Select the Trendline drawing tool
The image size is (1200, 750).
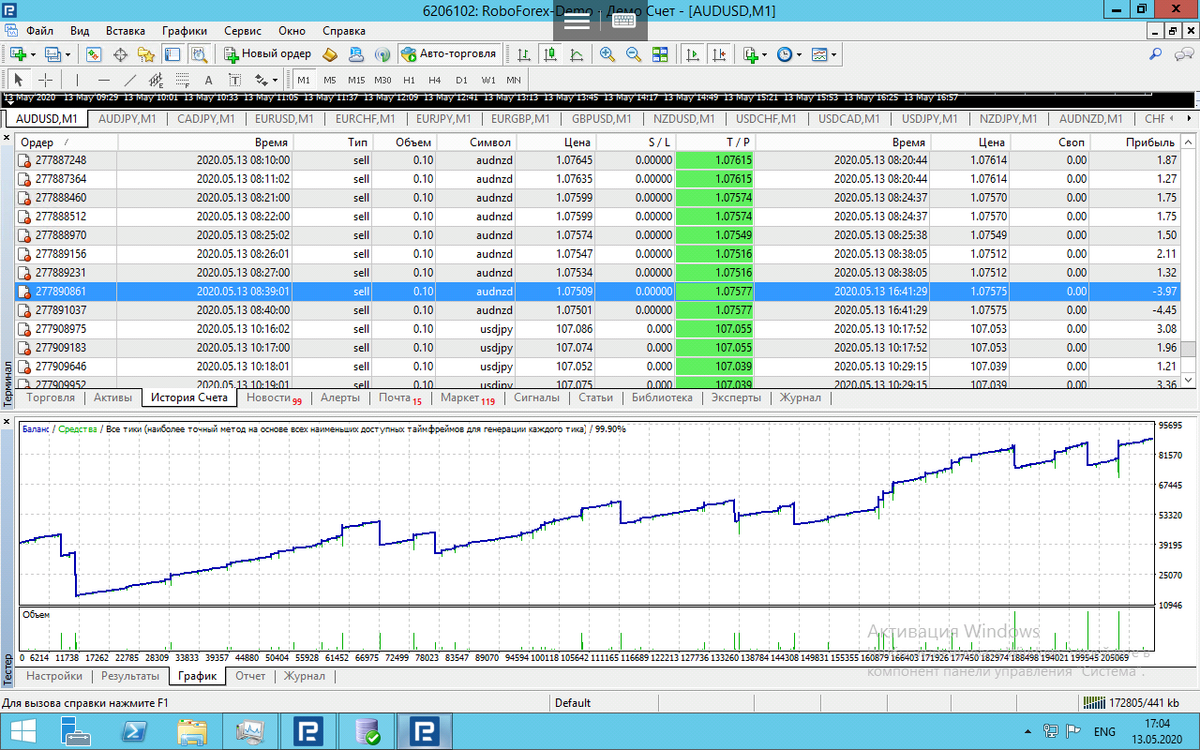tap(130, 80)
